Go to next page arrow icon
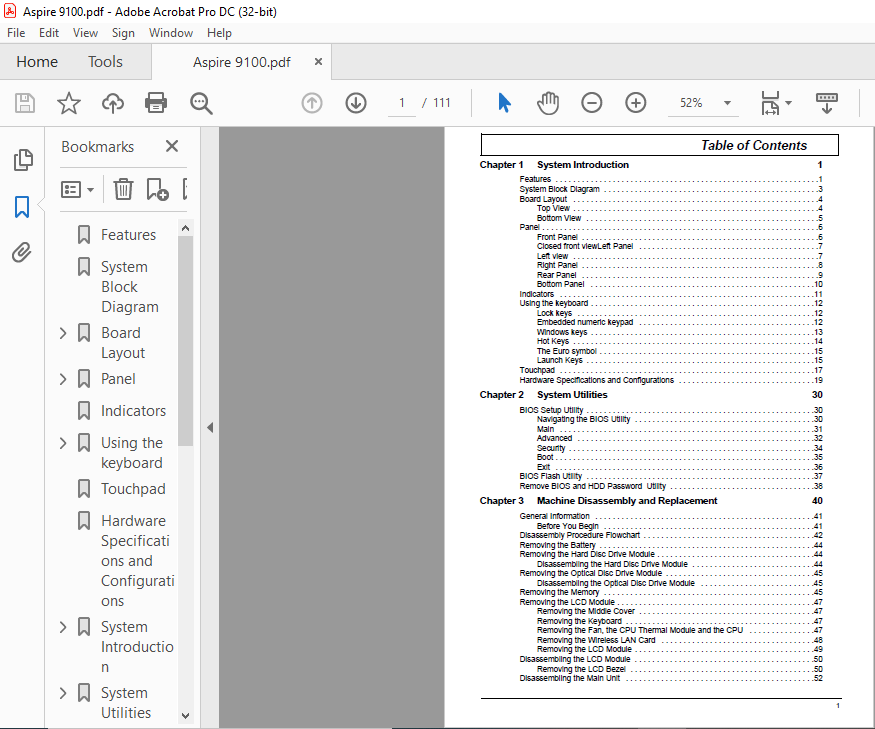The width and height of the screenshot is (875, 729). coord(356,103)
